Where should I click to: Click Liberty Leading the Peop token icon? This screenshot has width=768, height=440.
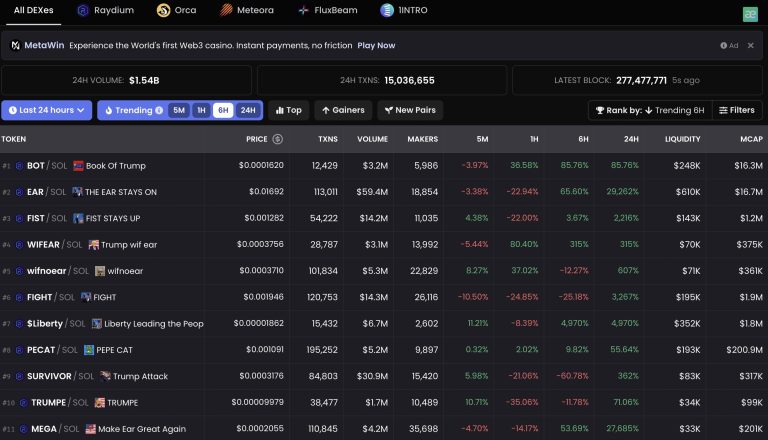coord(97,324)
